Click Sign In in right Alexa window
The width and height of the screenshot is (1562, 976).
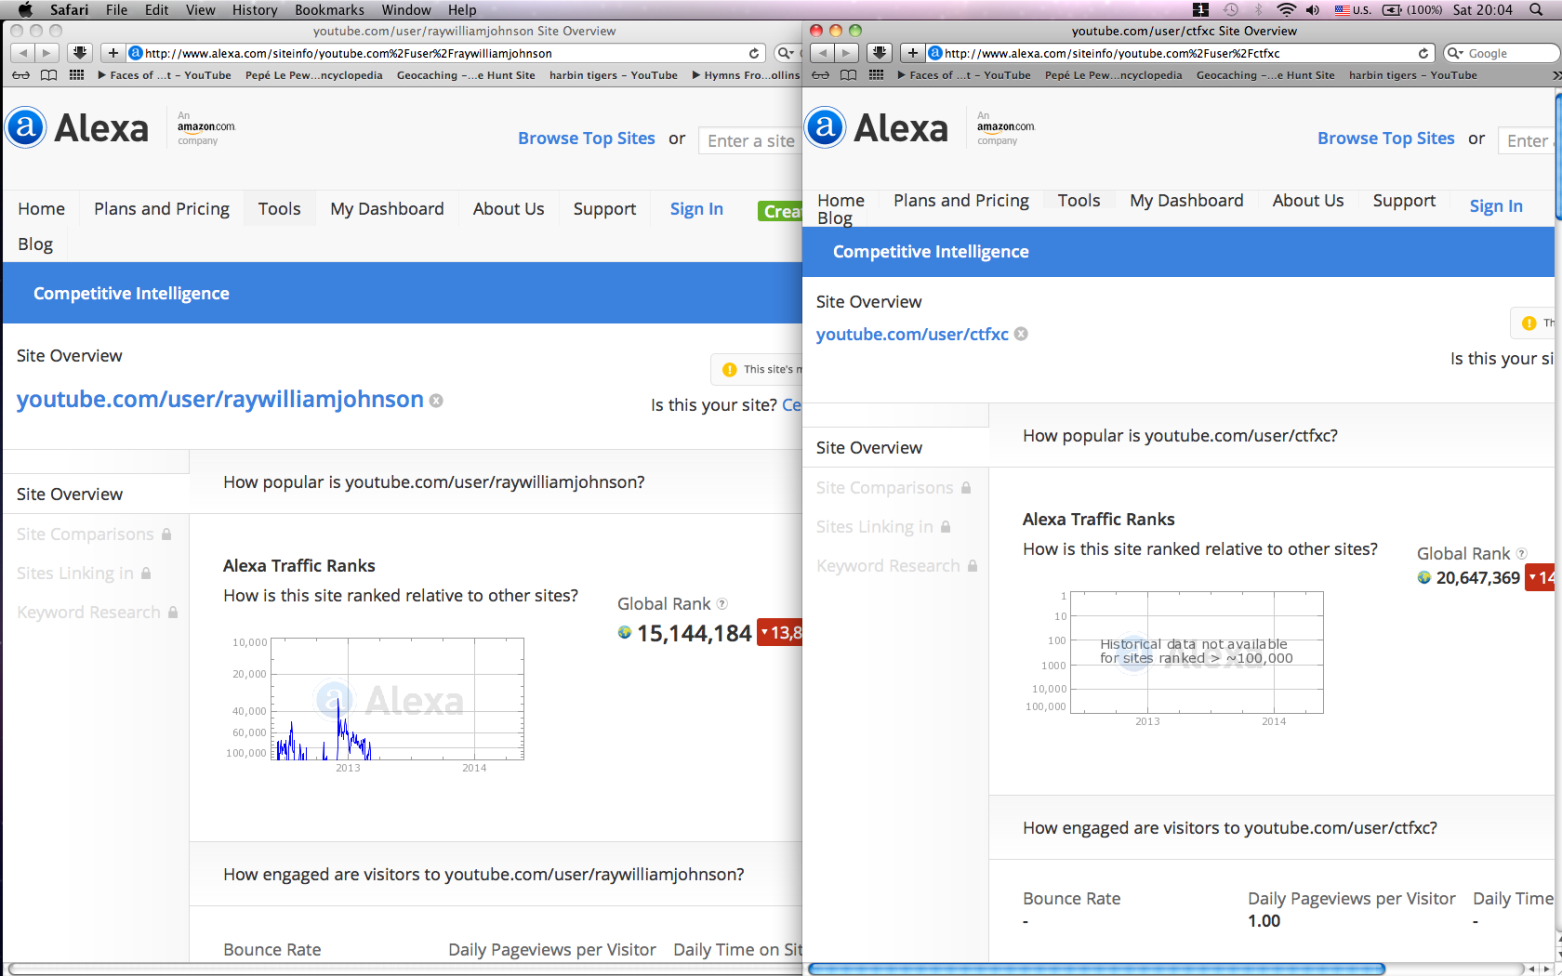(1496, 206)
